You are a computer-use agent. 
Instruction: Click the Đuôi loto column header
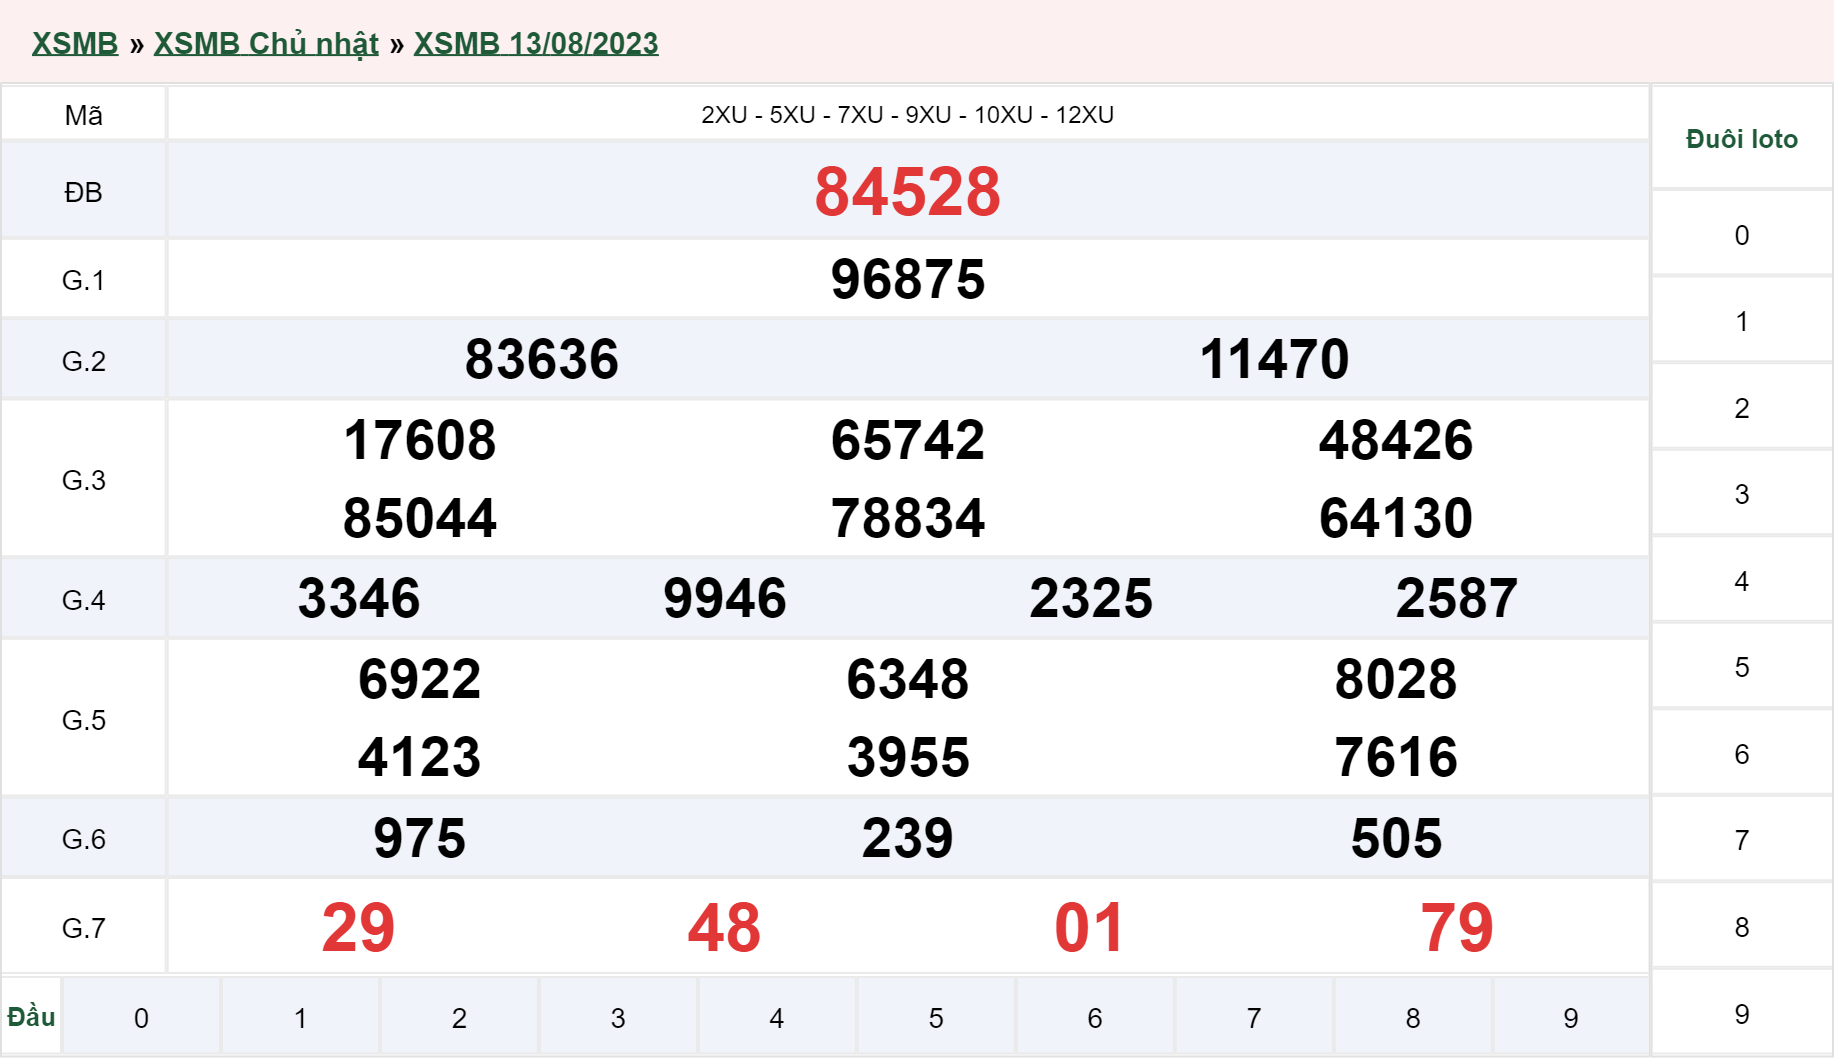point(1741,139)
